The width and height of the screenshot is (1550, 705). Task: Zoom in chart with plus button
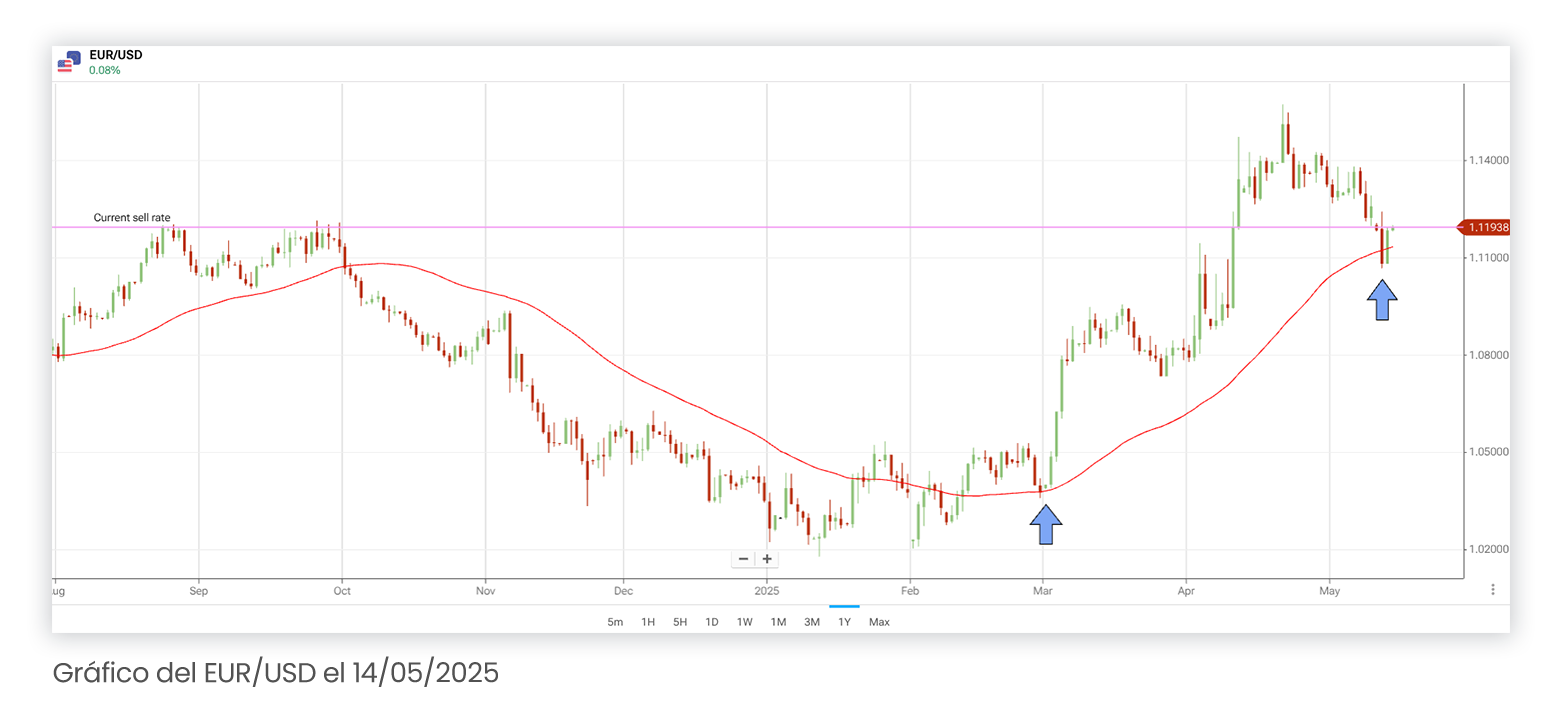pos(767,559)
